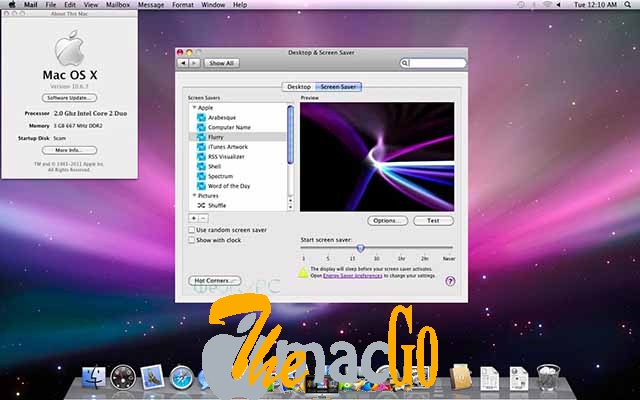The width and height of the screenshot is (640, 400).
Task: Click the volume icon in menu bar
Action: 558,5
